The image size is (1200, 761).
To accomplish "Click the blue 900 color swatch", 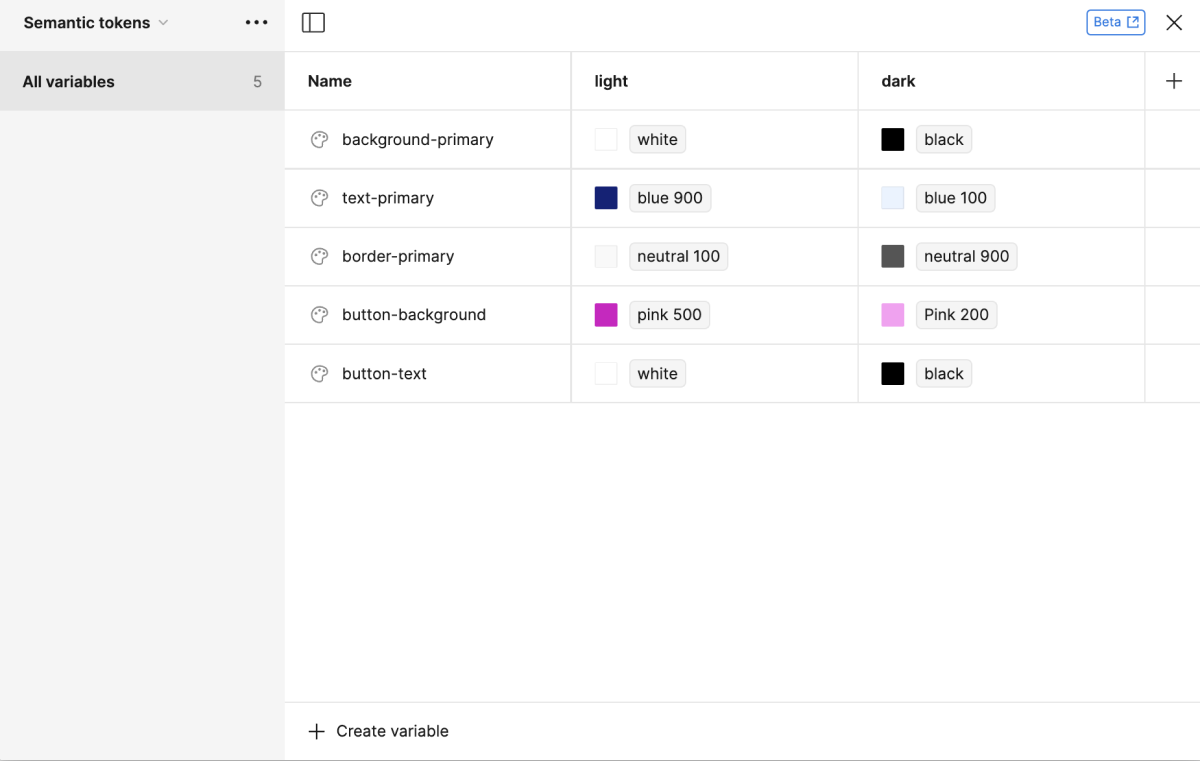I will click(x=606, y=198).
